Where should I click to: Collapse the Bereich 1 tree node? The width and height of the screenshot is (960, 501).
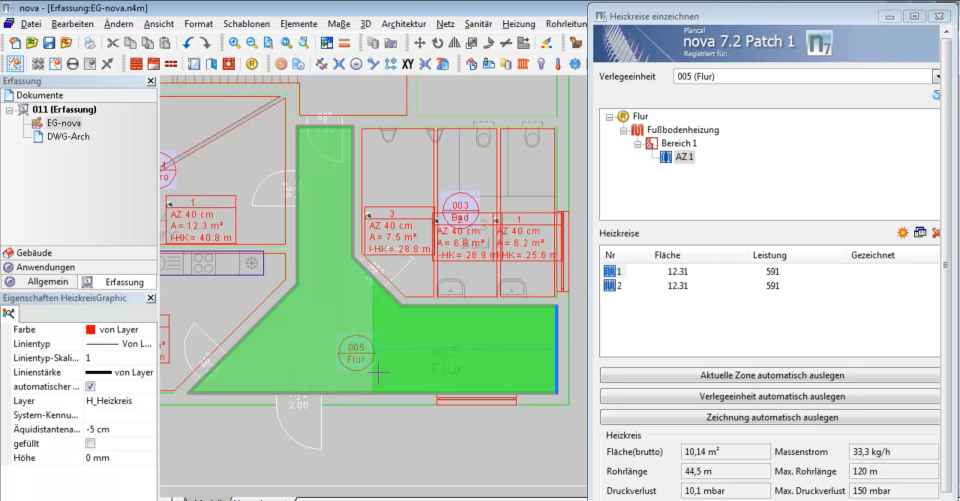click(x=637, y=143)
